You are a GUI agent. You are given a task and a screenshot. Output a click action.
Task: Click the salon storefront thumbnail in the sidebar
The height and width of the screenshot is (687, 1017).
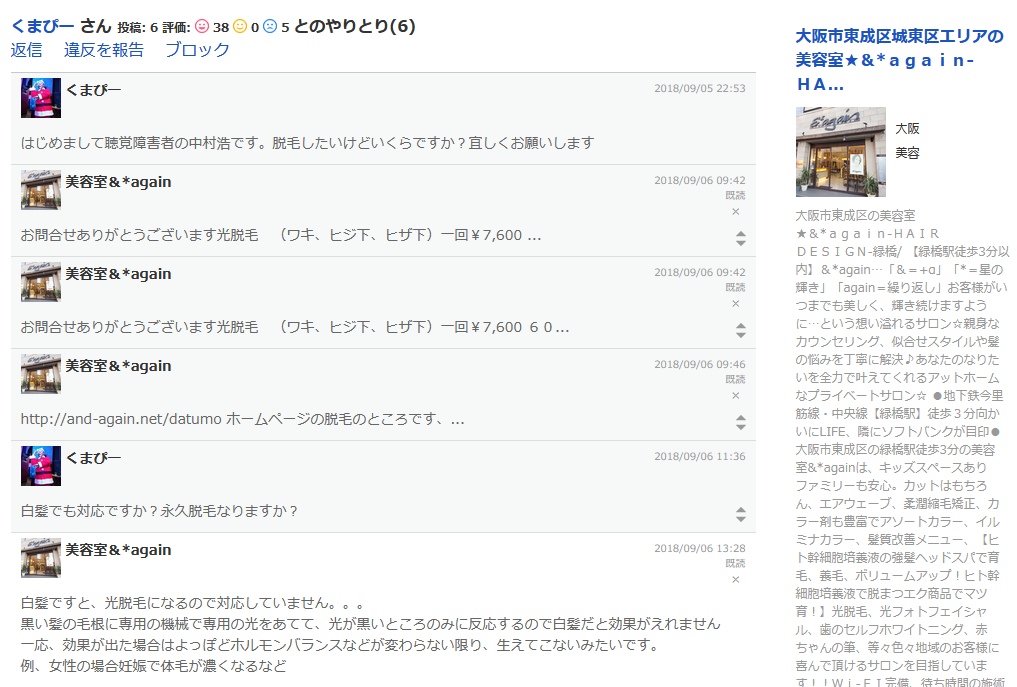click(x=840, y=152)
